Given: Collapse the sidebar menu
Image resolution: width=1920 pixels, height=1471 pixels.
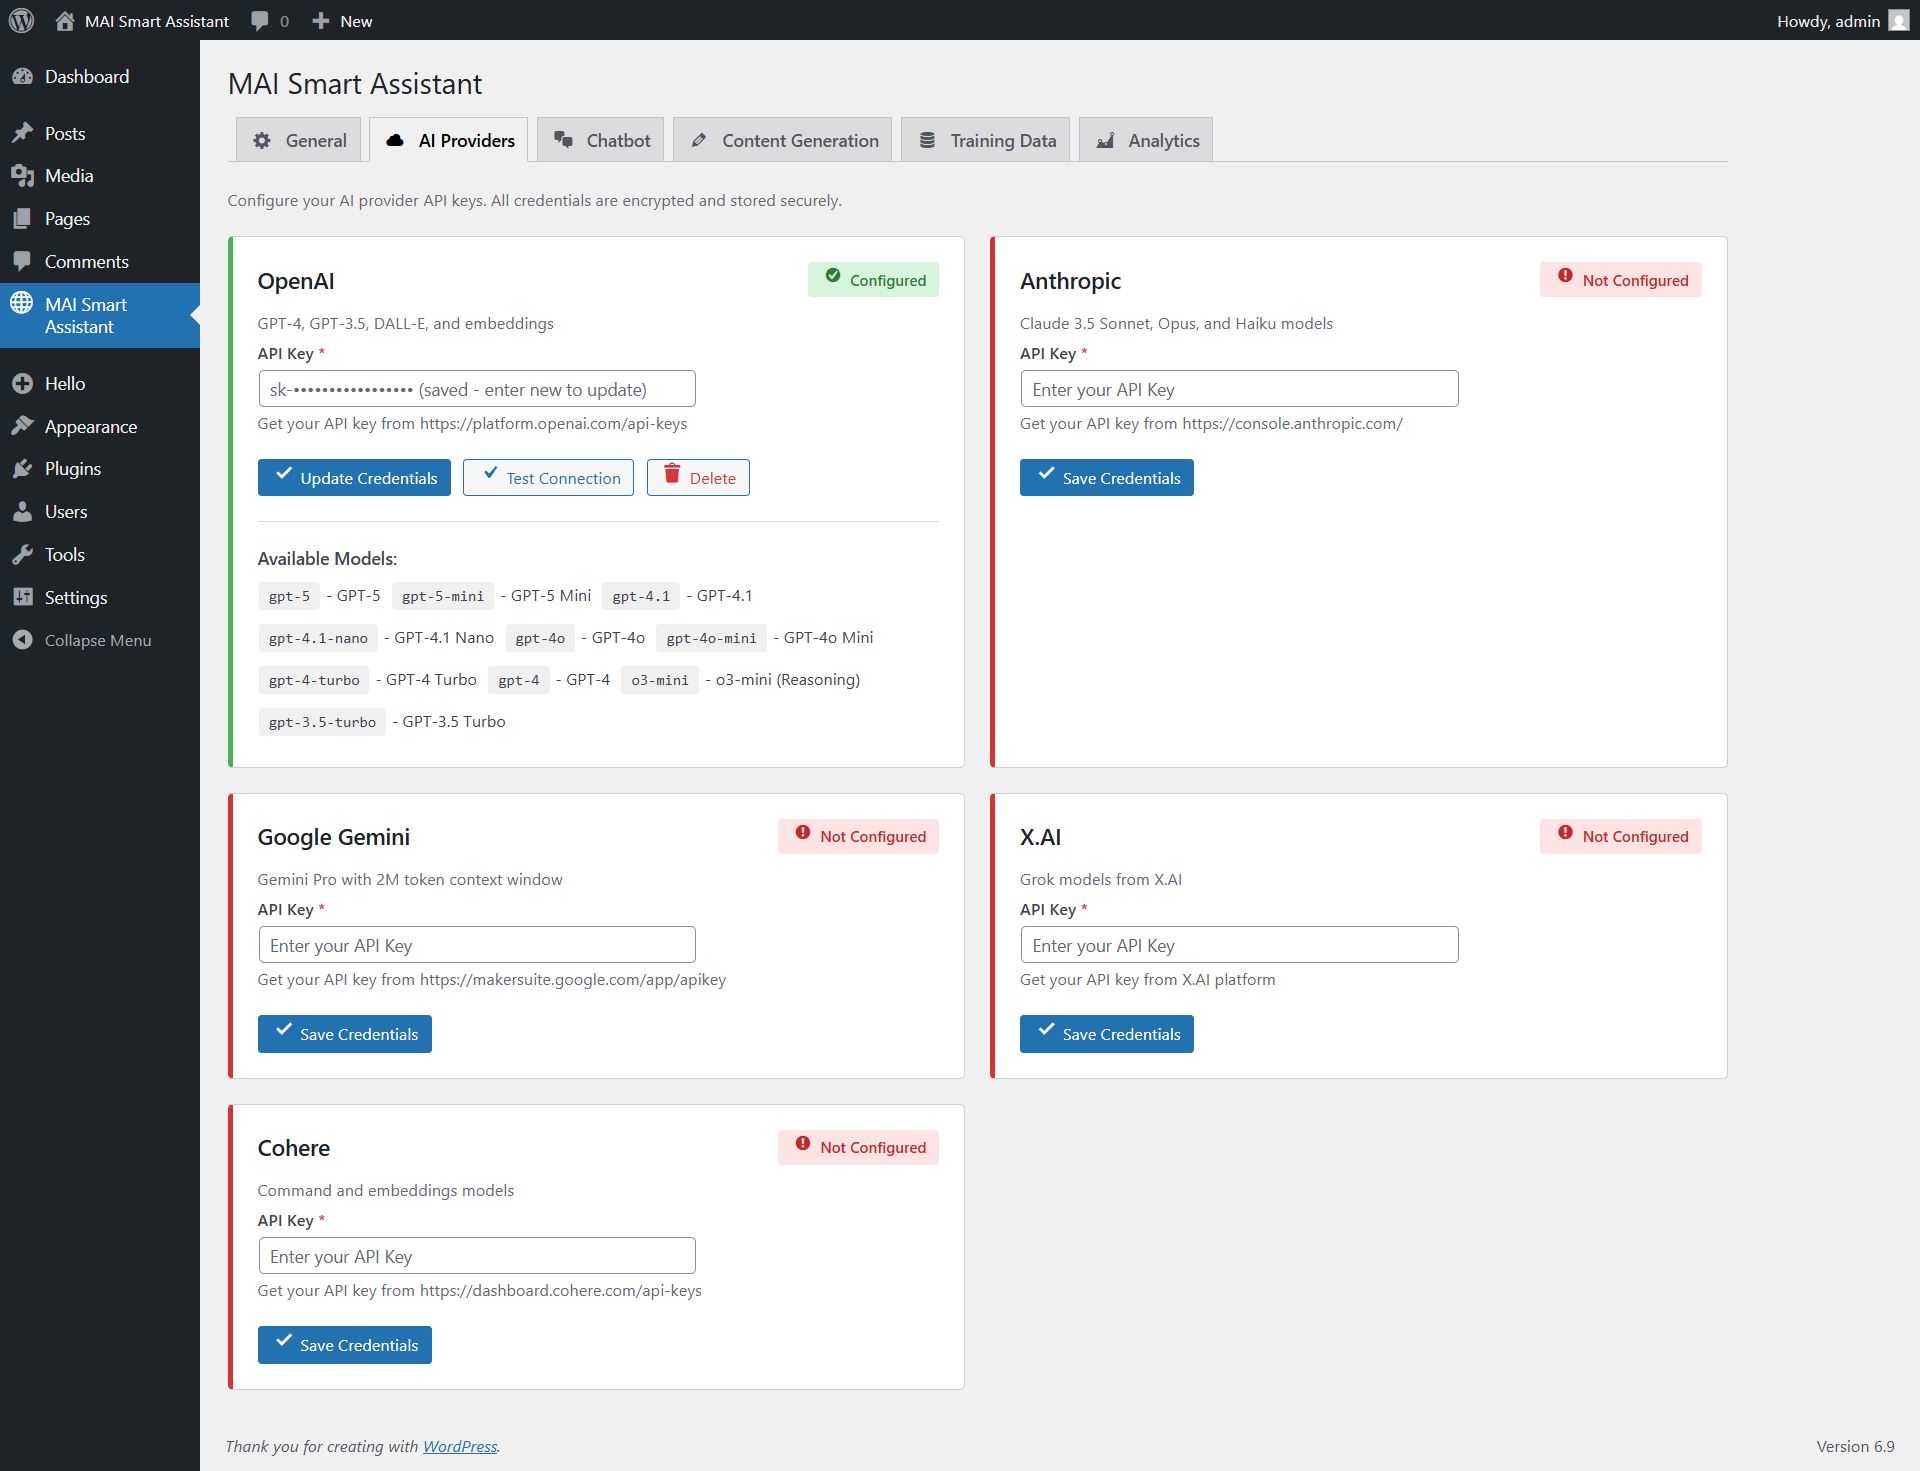Looking at the screenshot, I should pos(97,641).
